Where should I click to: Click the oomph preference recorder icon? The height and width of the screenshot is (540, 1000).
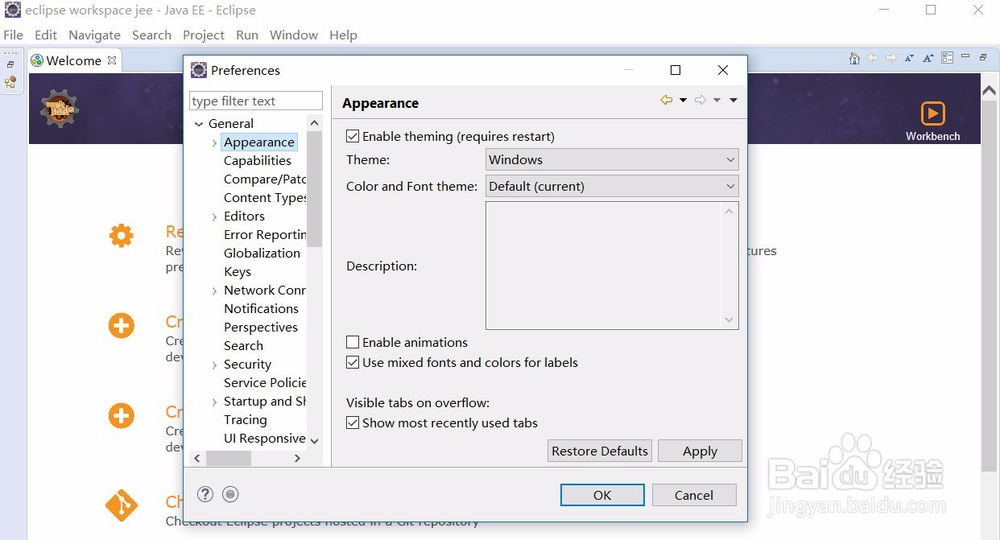(230, 494)
